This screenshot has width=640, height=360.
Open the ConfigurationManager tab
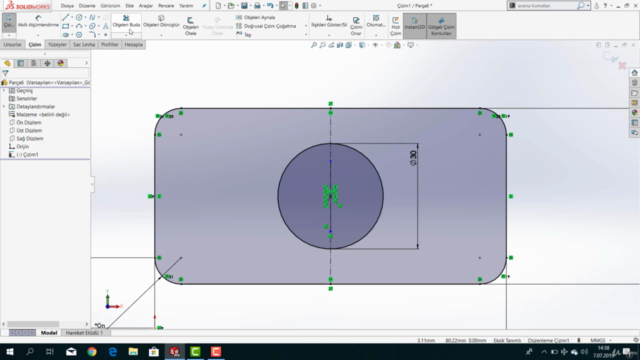point(34,63)
